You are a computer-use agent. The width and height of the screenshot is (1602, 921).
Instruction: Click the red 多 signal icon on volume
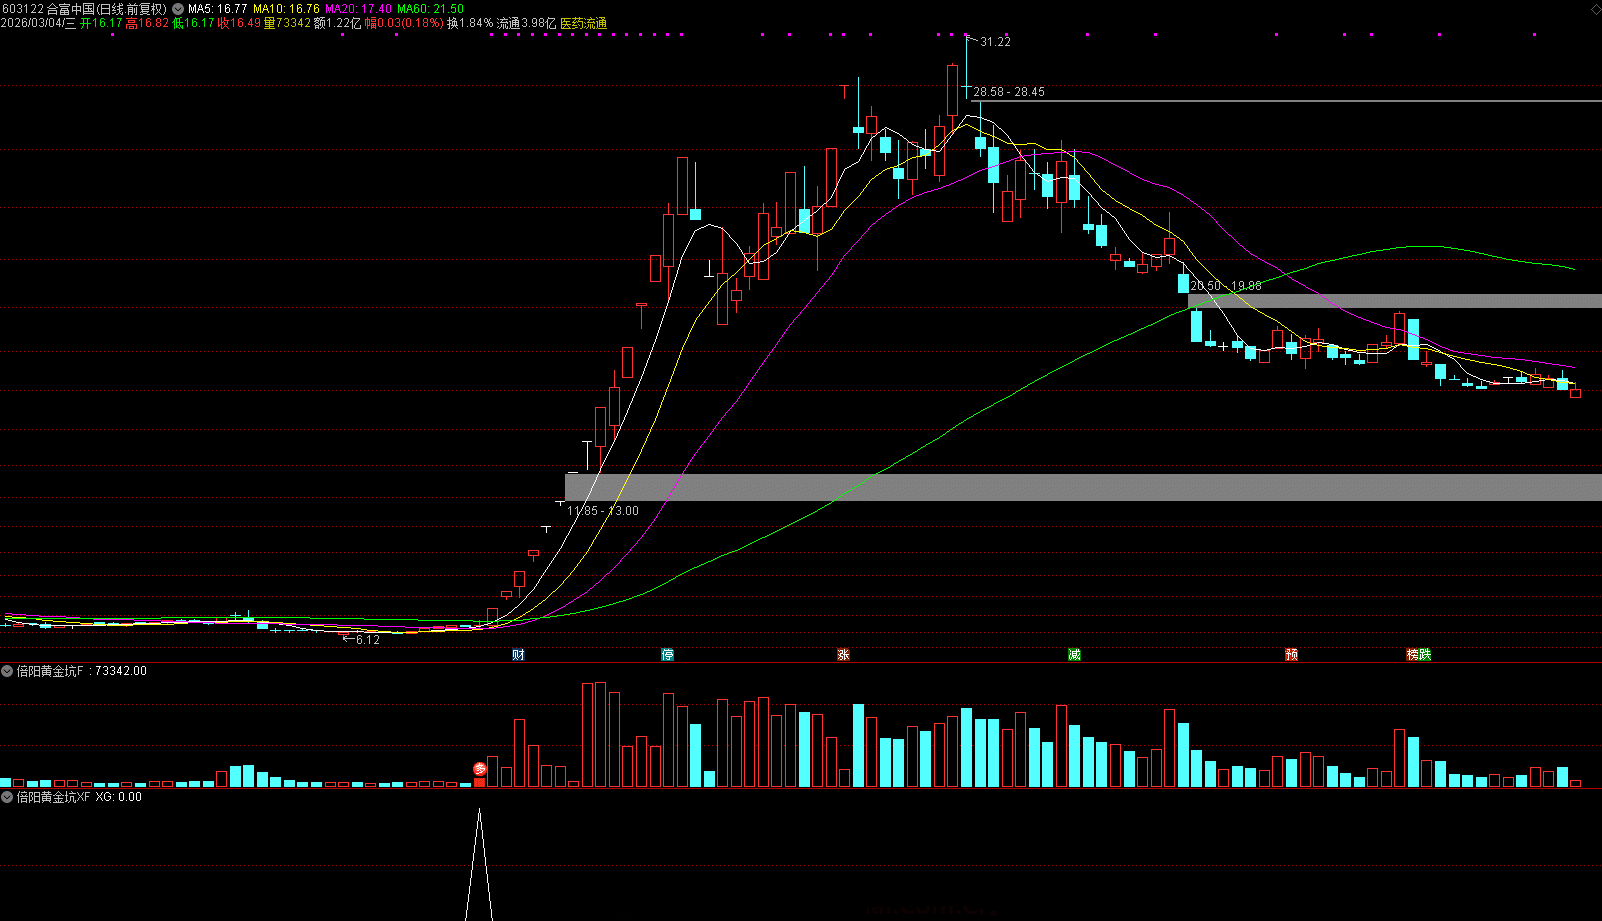(480, 769)
